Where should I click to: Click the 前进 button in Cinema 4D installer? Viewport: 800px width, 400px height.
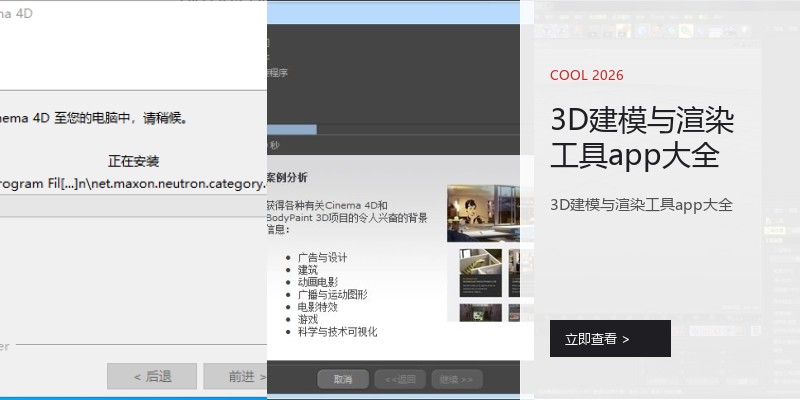point(235,377)
